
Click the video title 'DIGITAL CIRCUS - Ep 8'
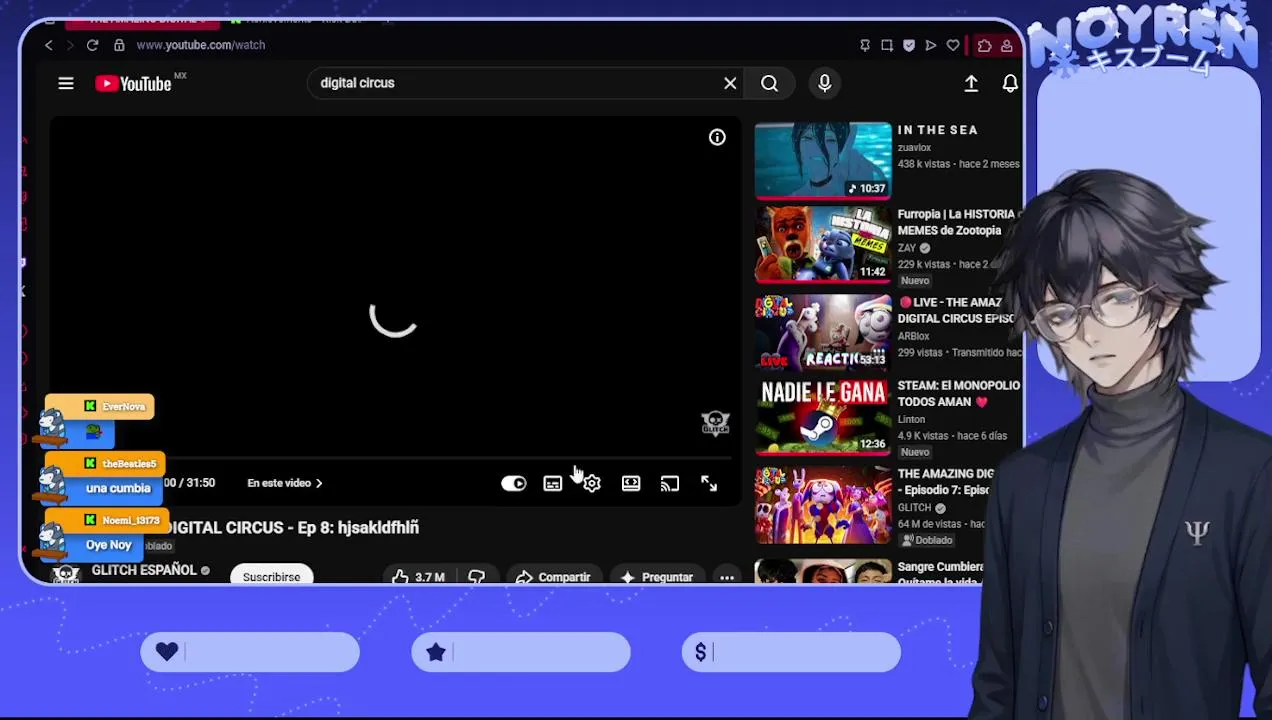(294, 528)
